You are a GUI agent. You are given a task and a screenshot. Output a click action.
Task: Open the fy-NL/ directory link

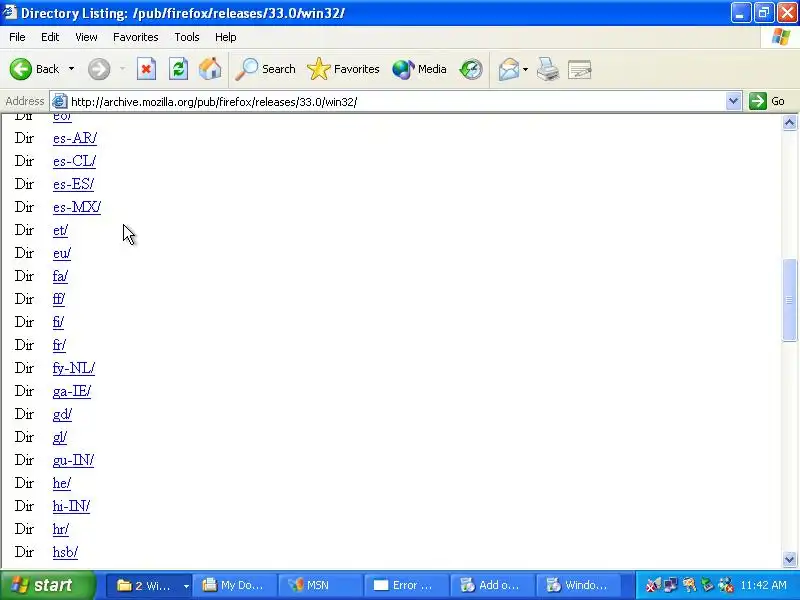(73, 368)
